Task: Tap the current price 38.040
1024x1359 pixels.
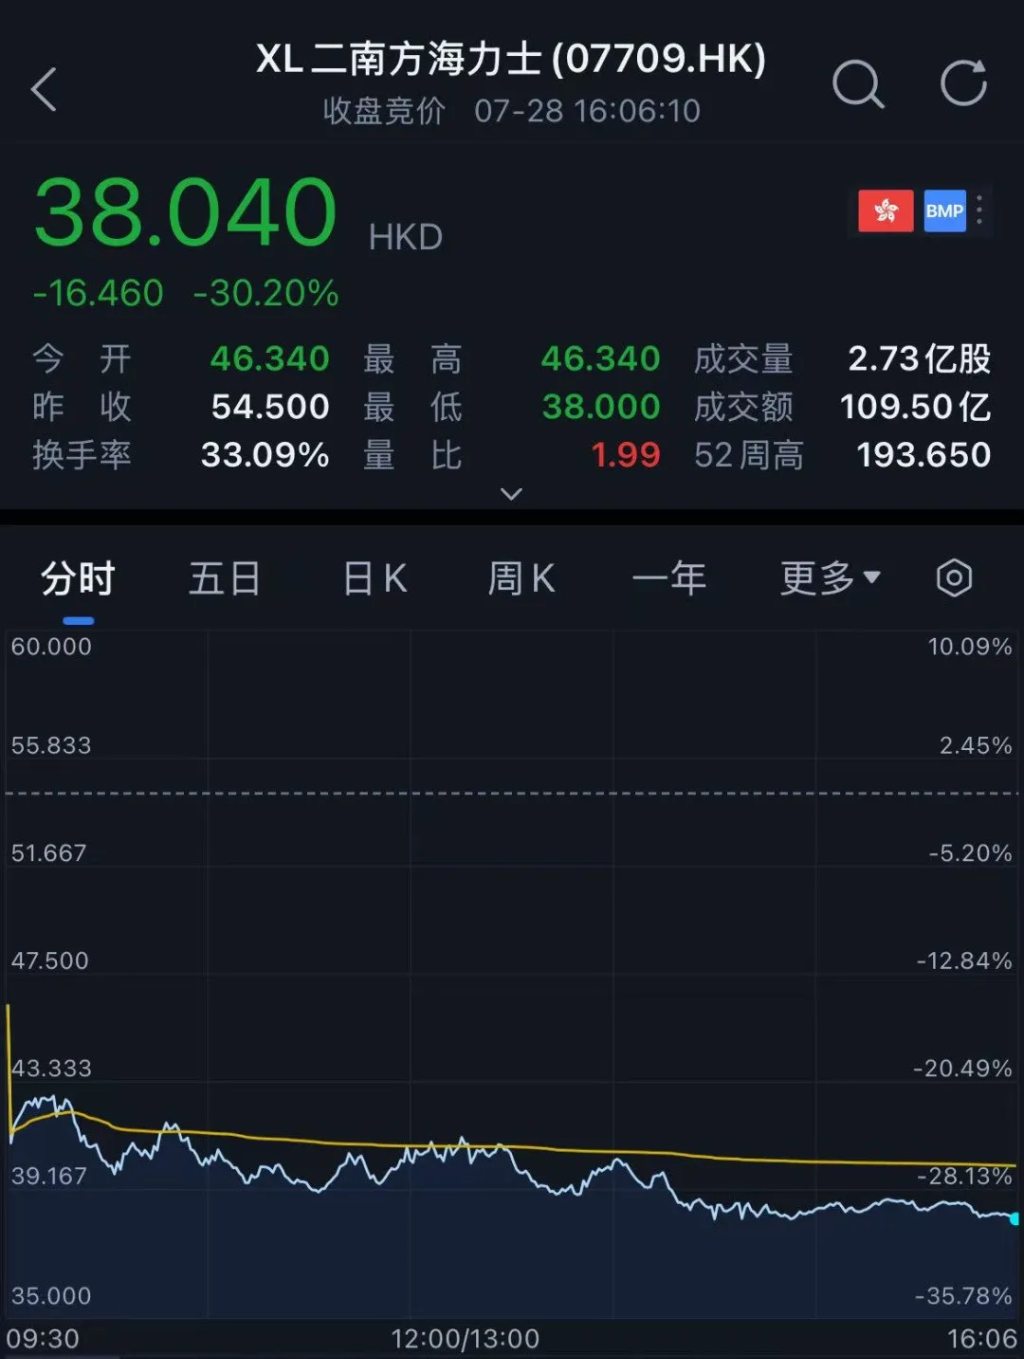Action: (186, 212)
